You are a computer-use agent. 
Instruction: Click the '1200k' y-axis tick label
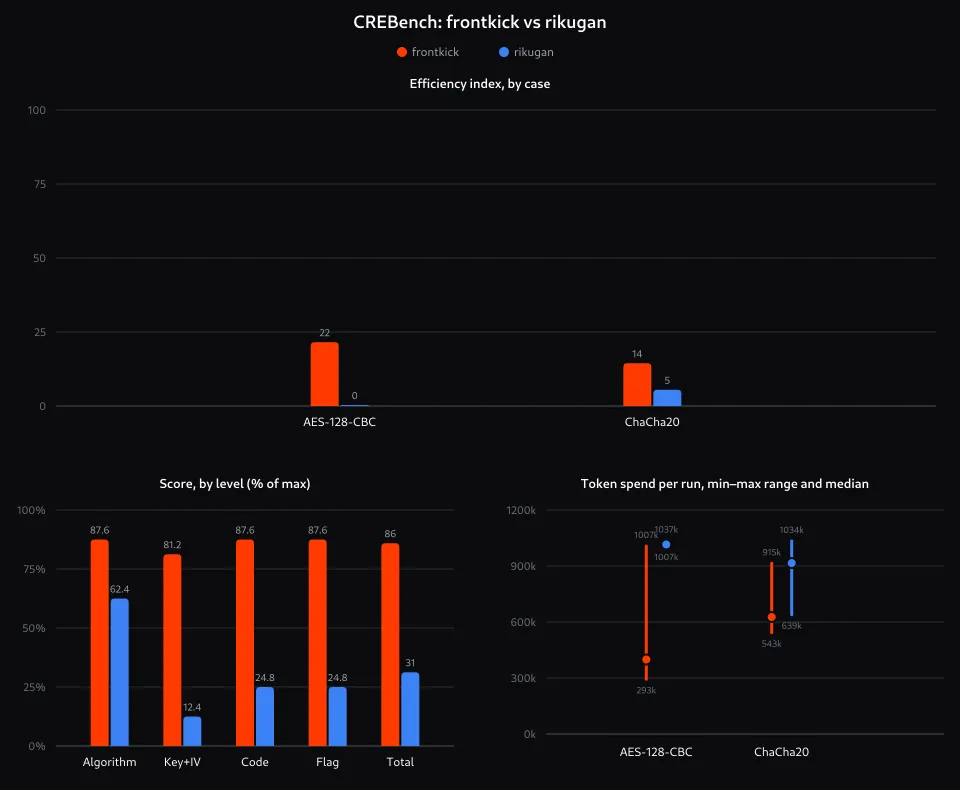[x=521, y=510]
